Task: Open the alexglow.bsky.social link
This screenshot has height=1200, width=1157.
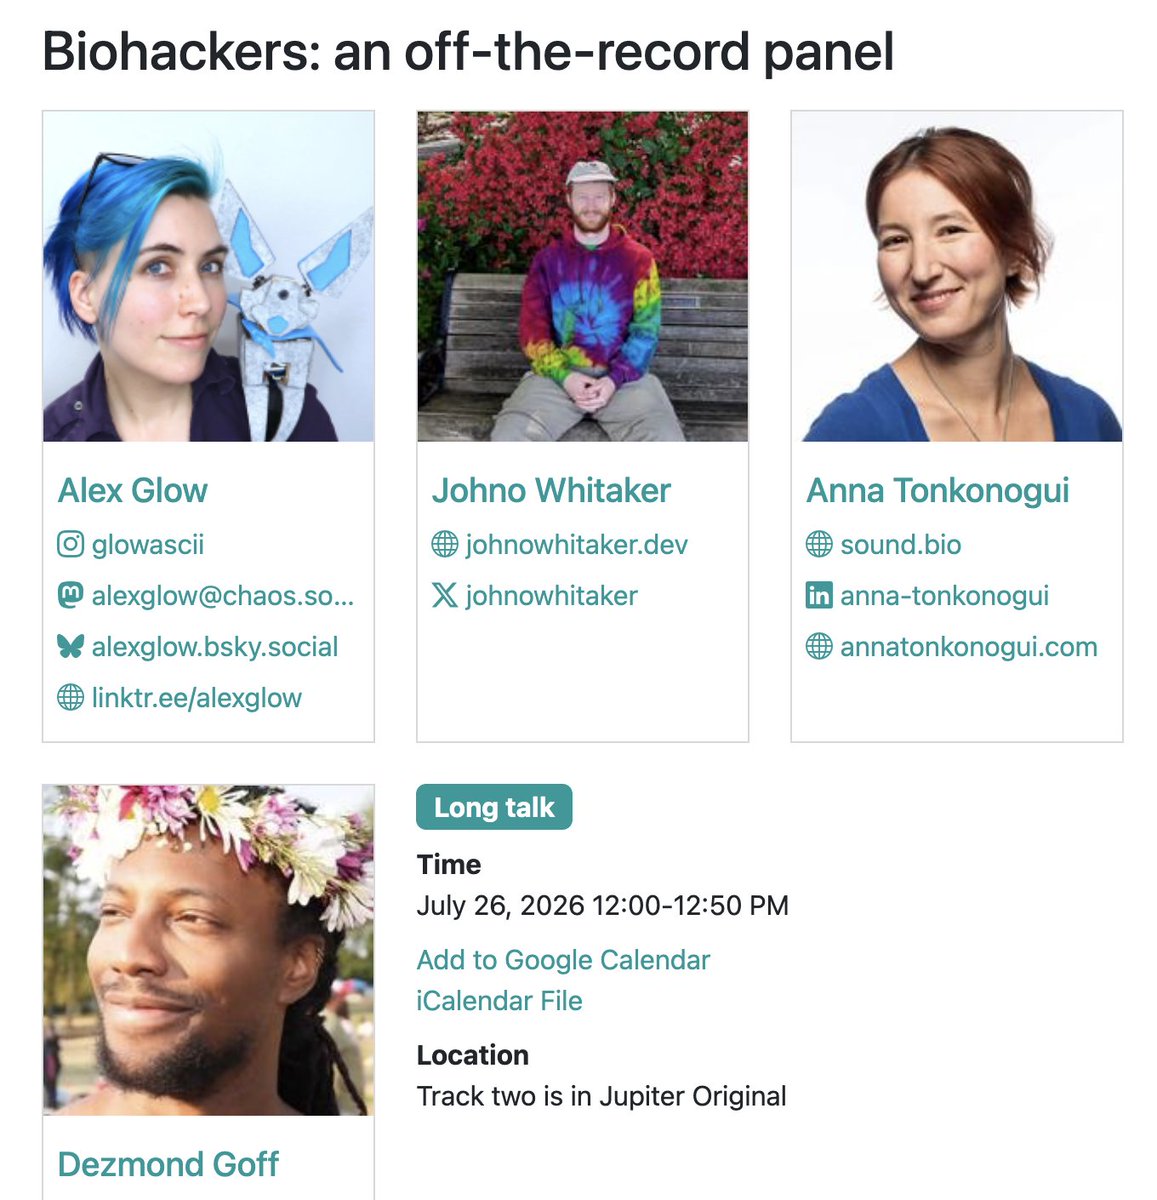Action: pos(215,647)
